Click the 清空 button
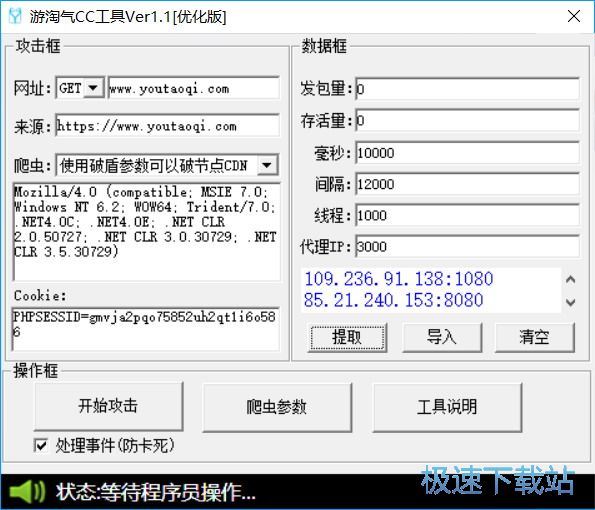The image size is (595, 510). (535, 337)
